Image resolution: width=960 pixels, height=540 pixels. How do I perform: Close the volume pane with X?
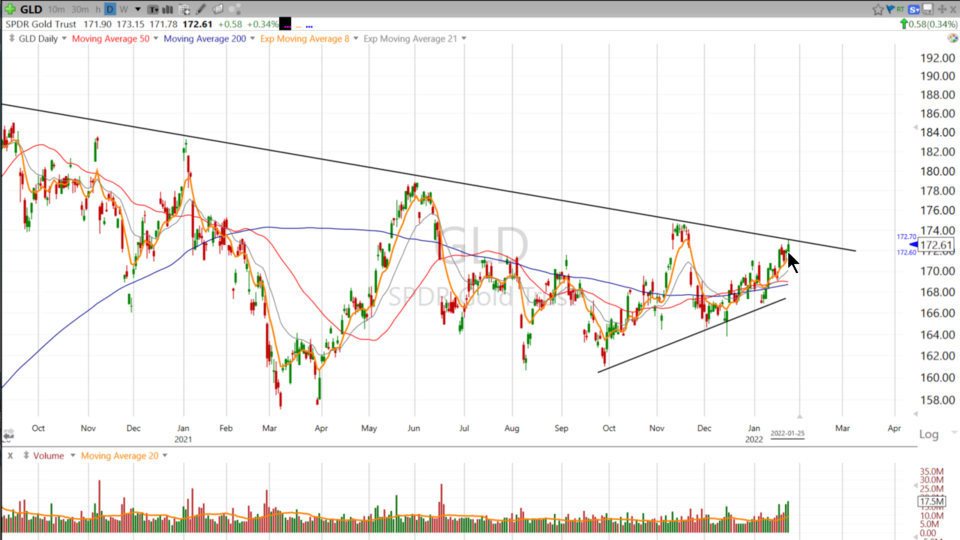[10, 456]
